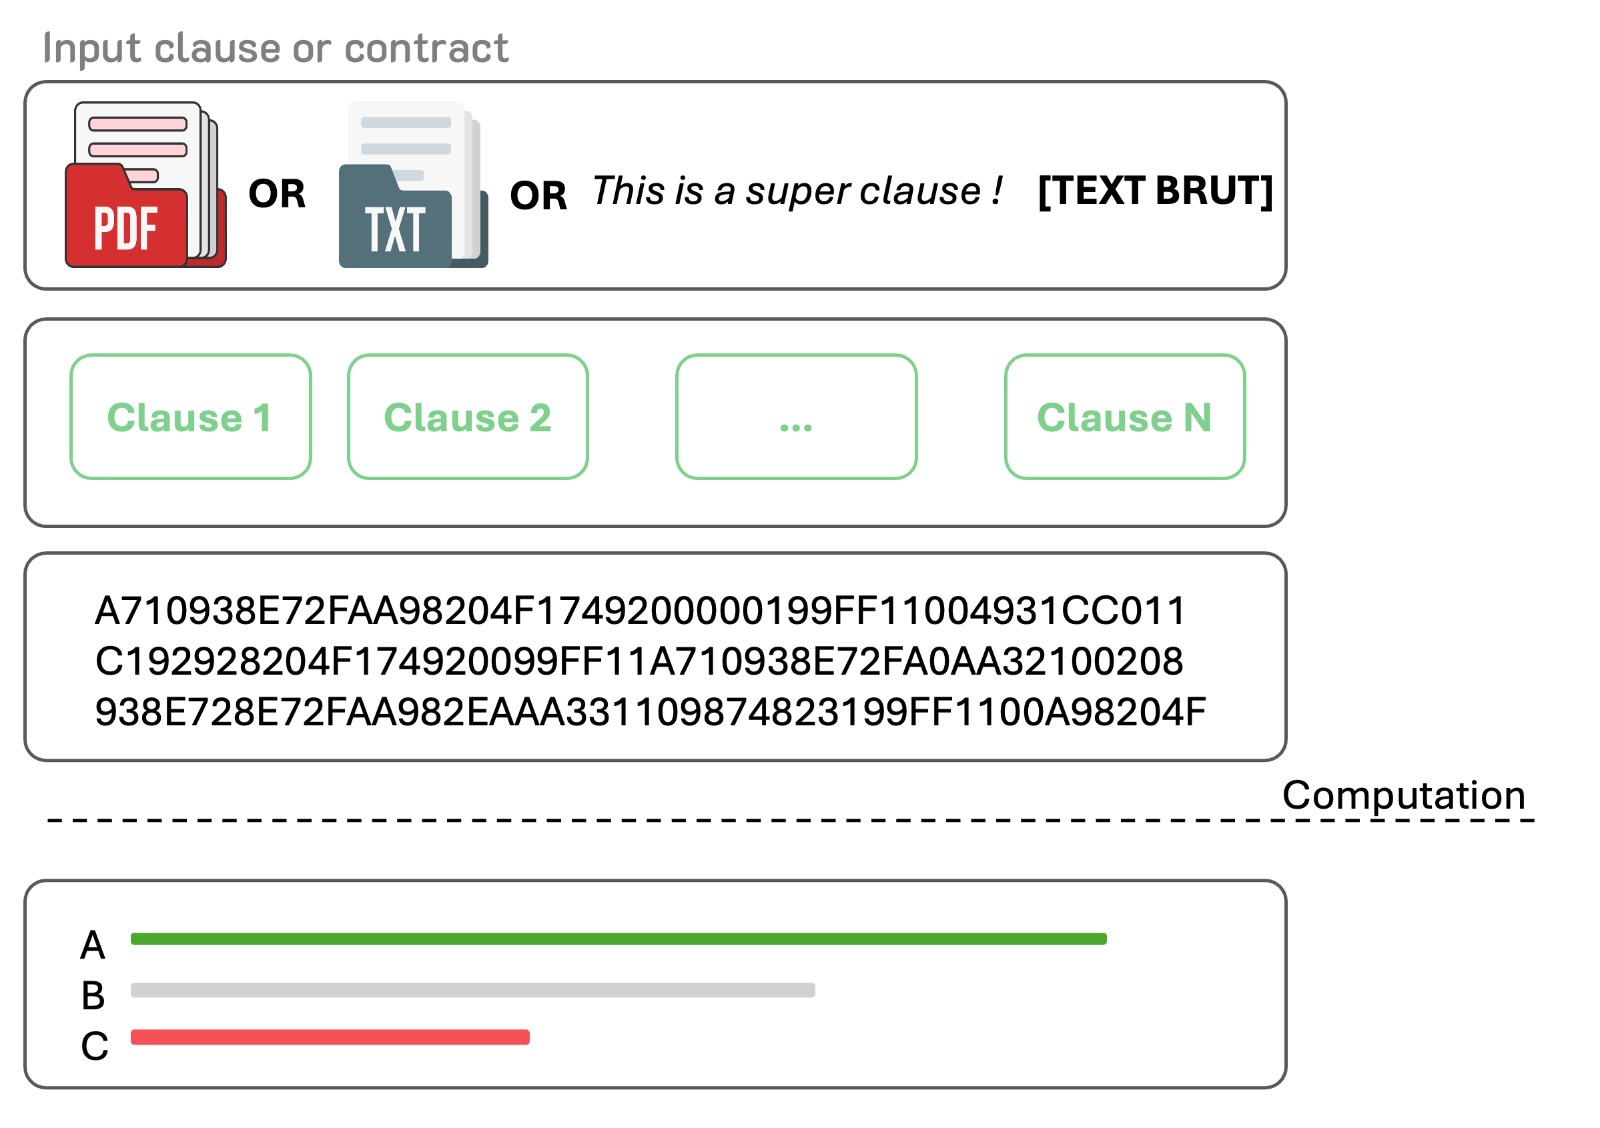Click the OR between PDF and TXT icons

277,194
